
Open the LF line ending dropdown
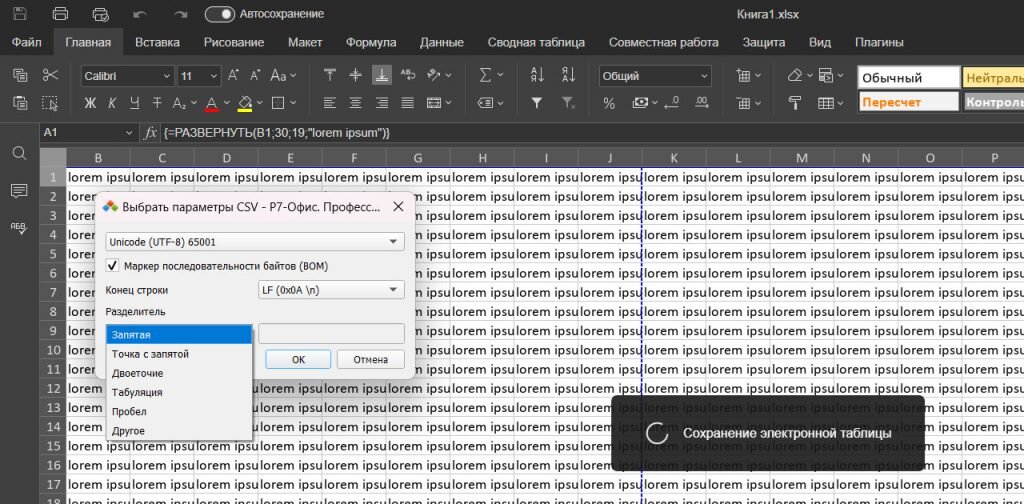332,290
